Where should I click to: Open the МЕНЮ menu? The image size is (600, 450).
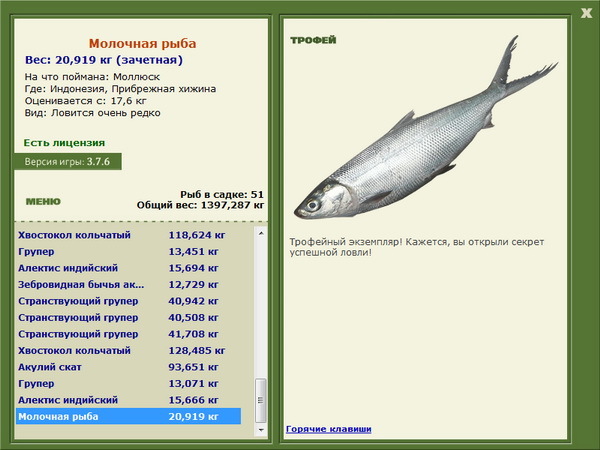[43, 202]
